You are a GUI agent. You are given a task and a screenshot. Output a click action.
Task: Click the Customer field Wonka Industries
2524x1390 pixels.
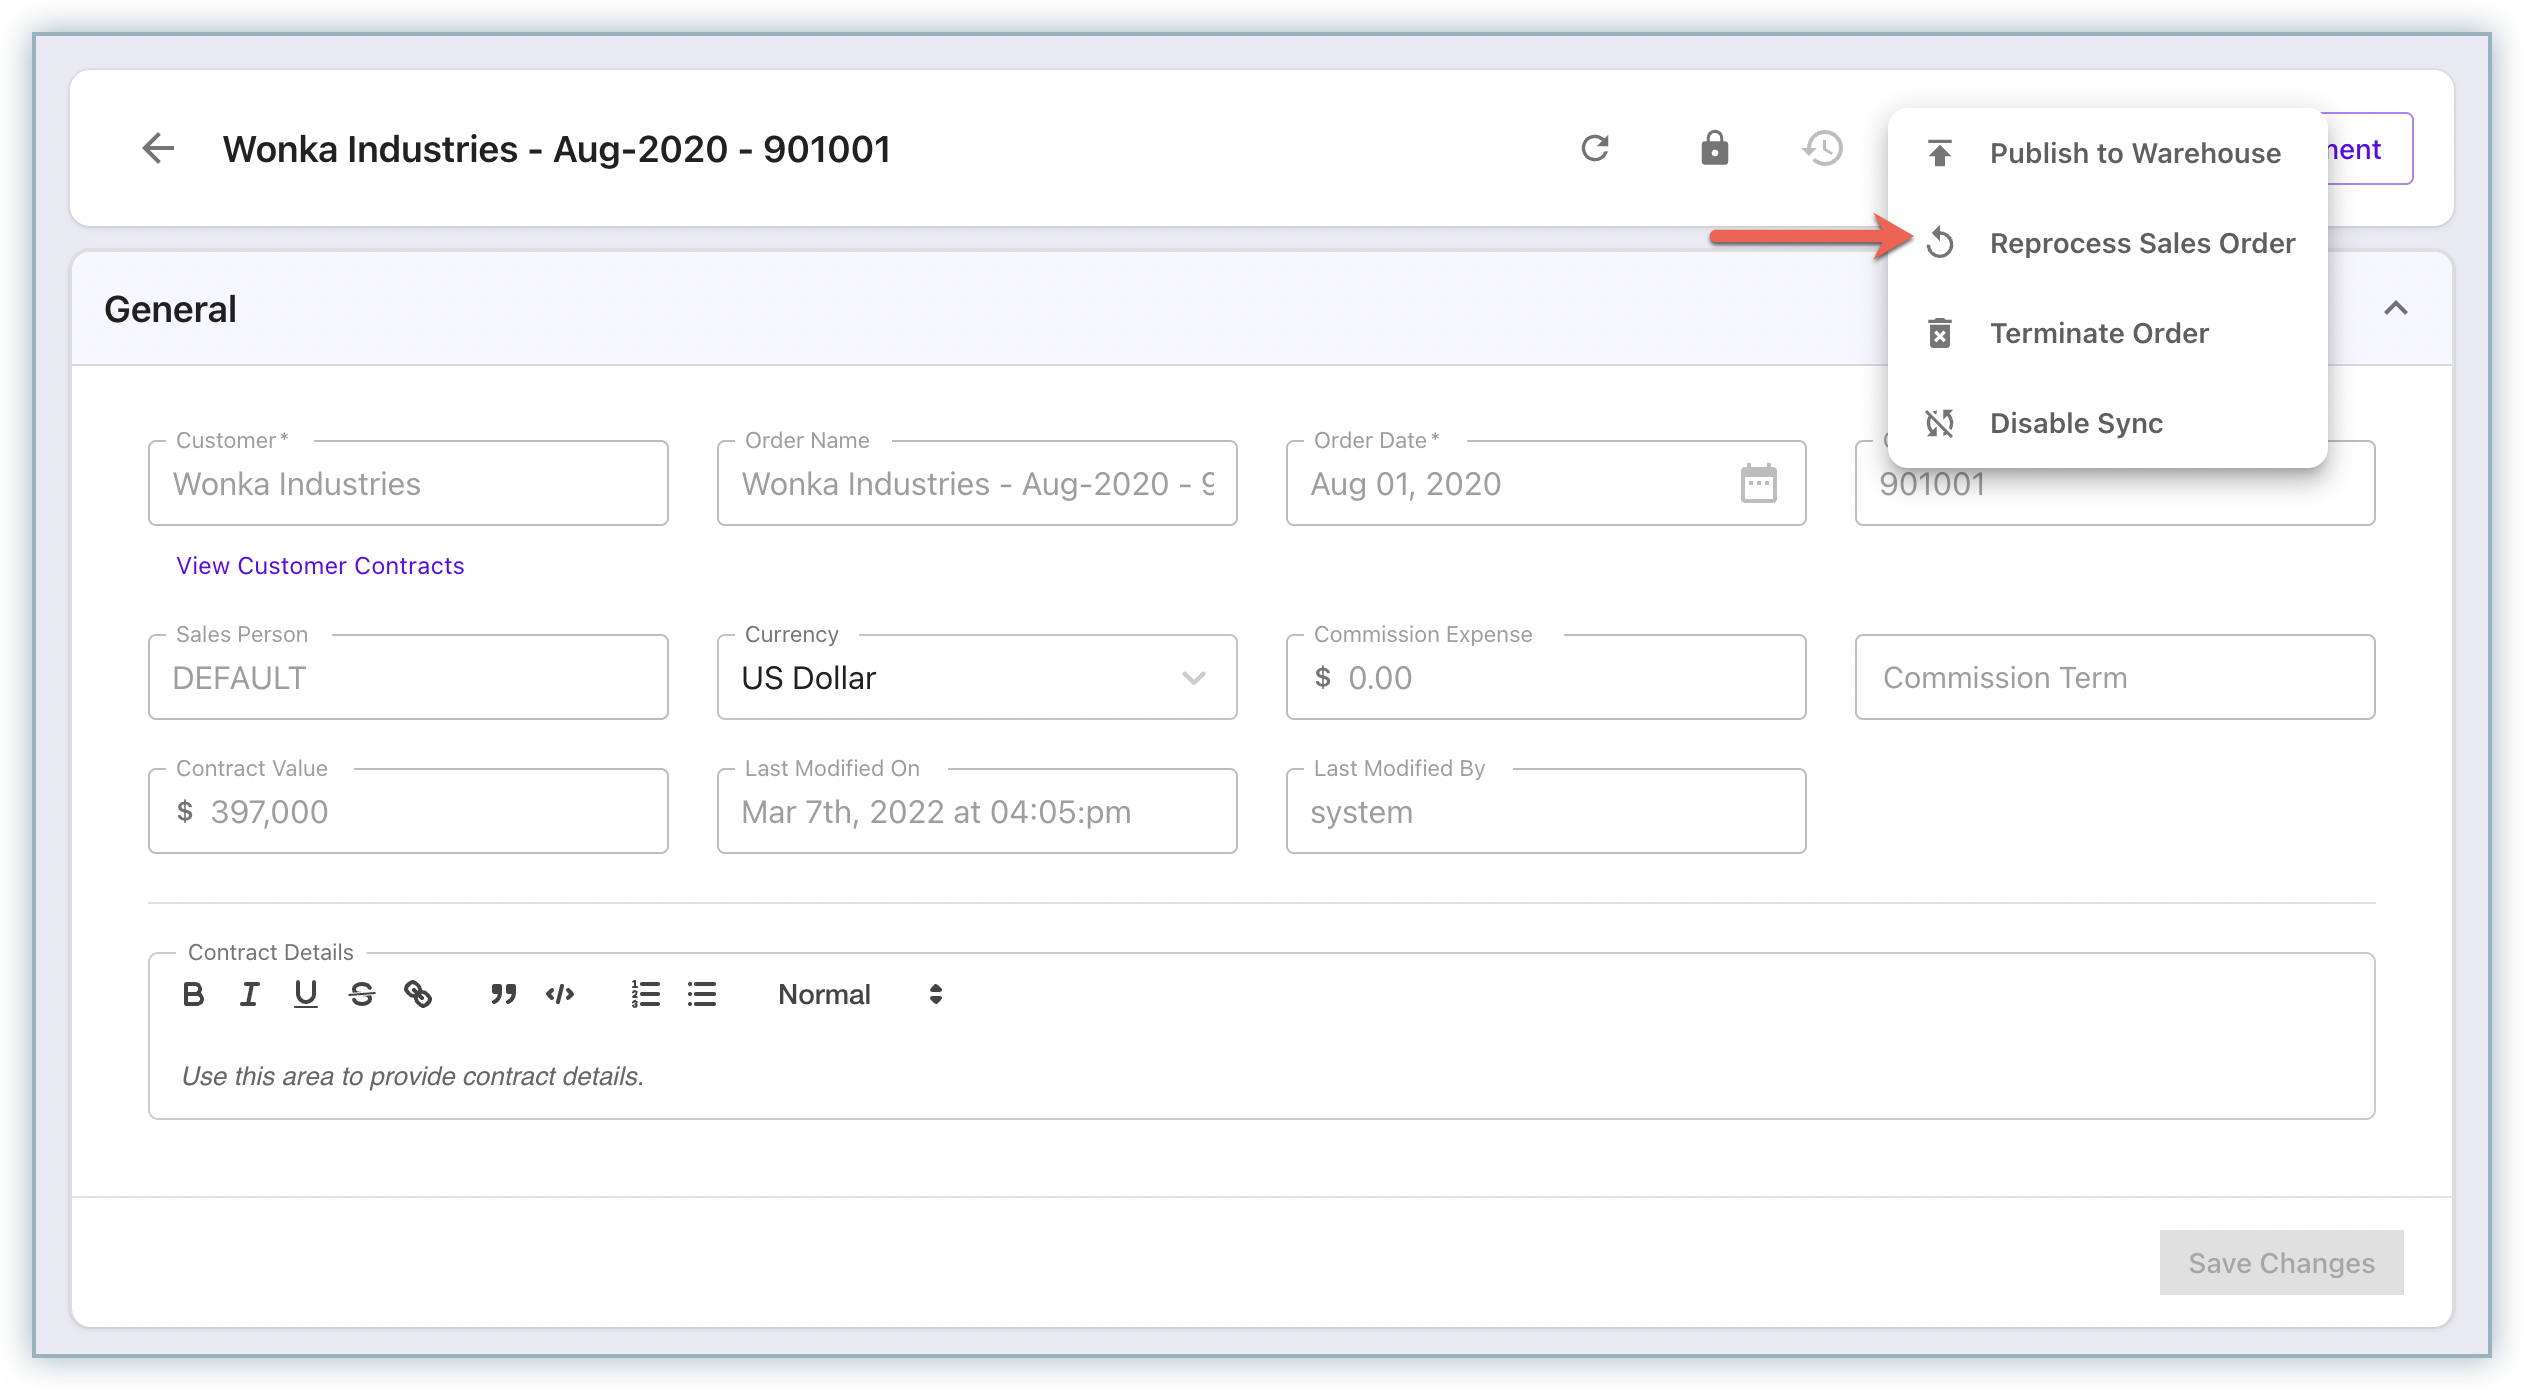[x=408, y=483]
